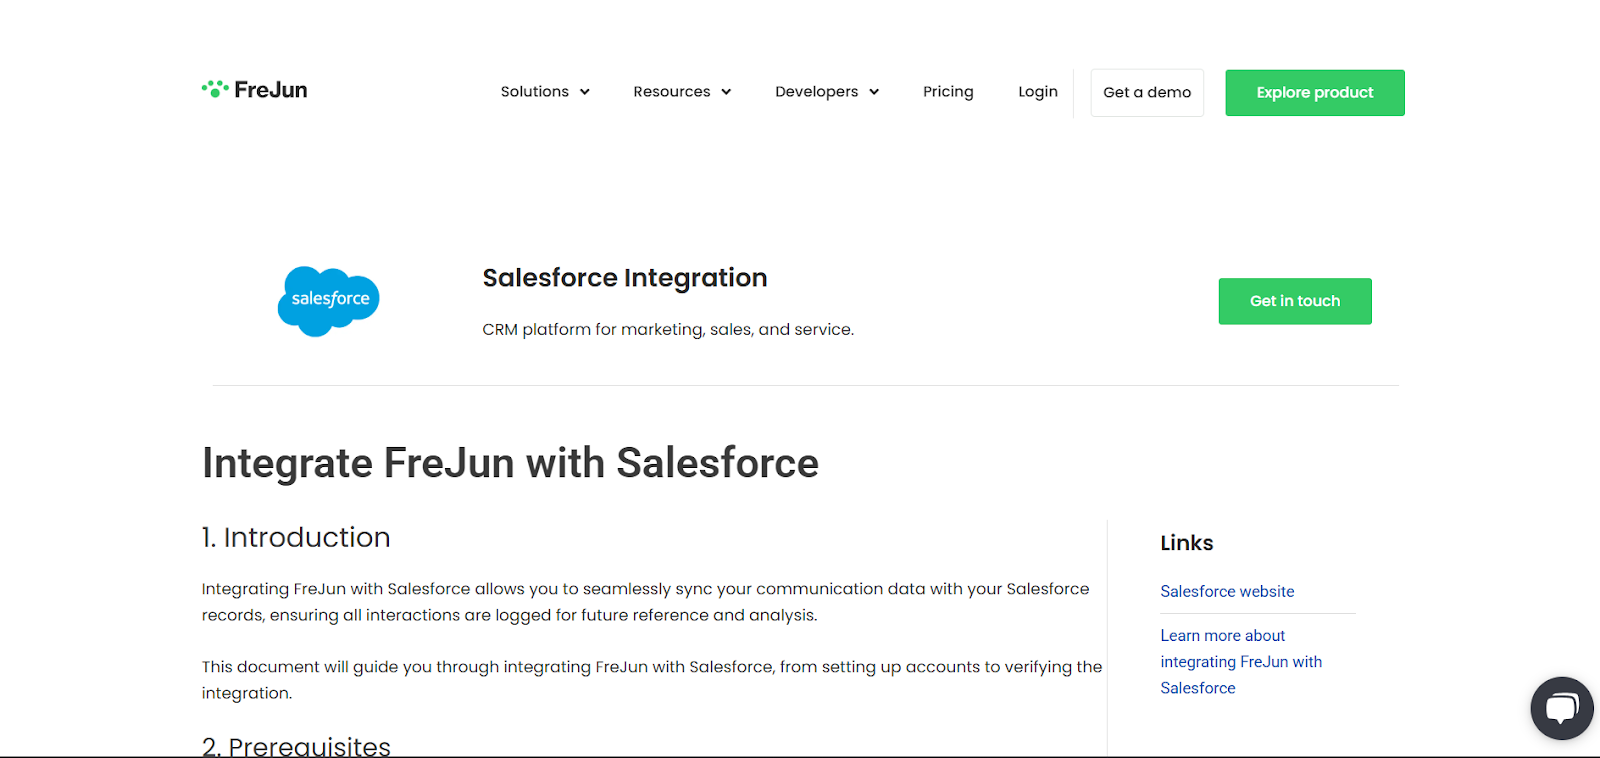Click the CRM platform description text
Screen dimensions: 1600x758
(x=667, y=328)
